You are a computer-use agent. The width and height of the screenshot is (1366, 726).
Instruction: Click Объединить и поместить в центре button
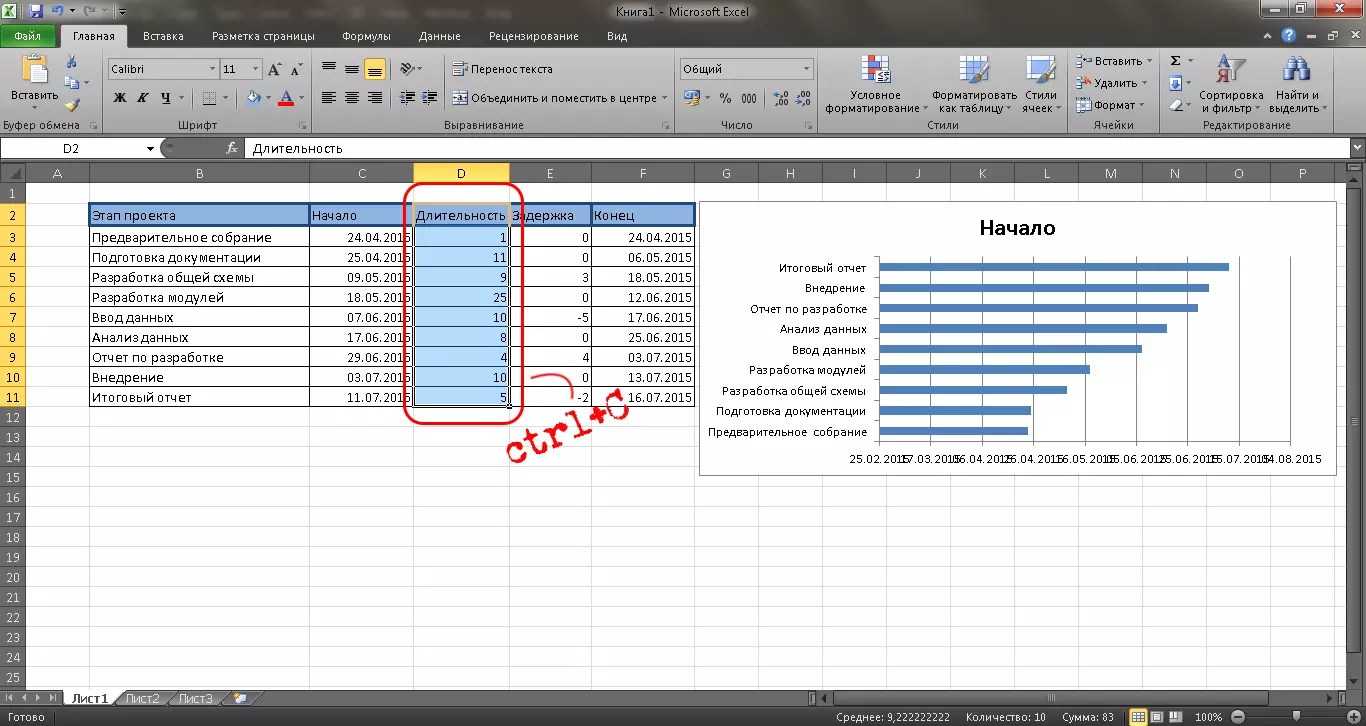click(x=555, y=98)
